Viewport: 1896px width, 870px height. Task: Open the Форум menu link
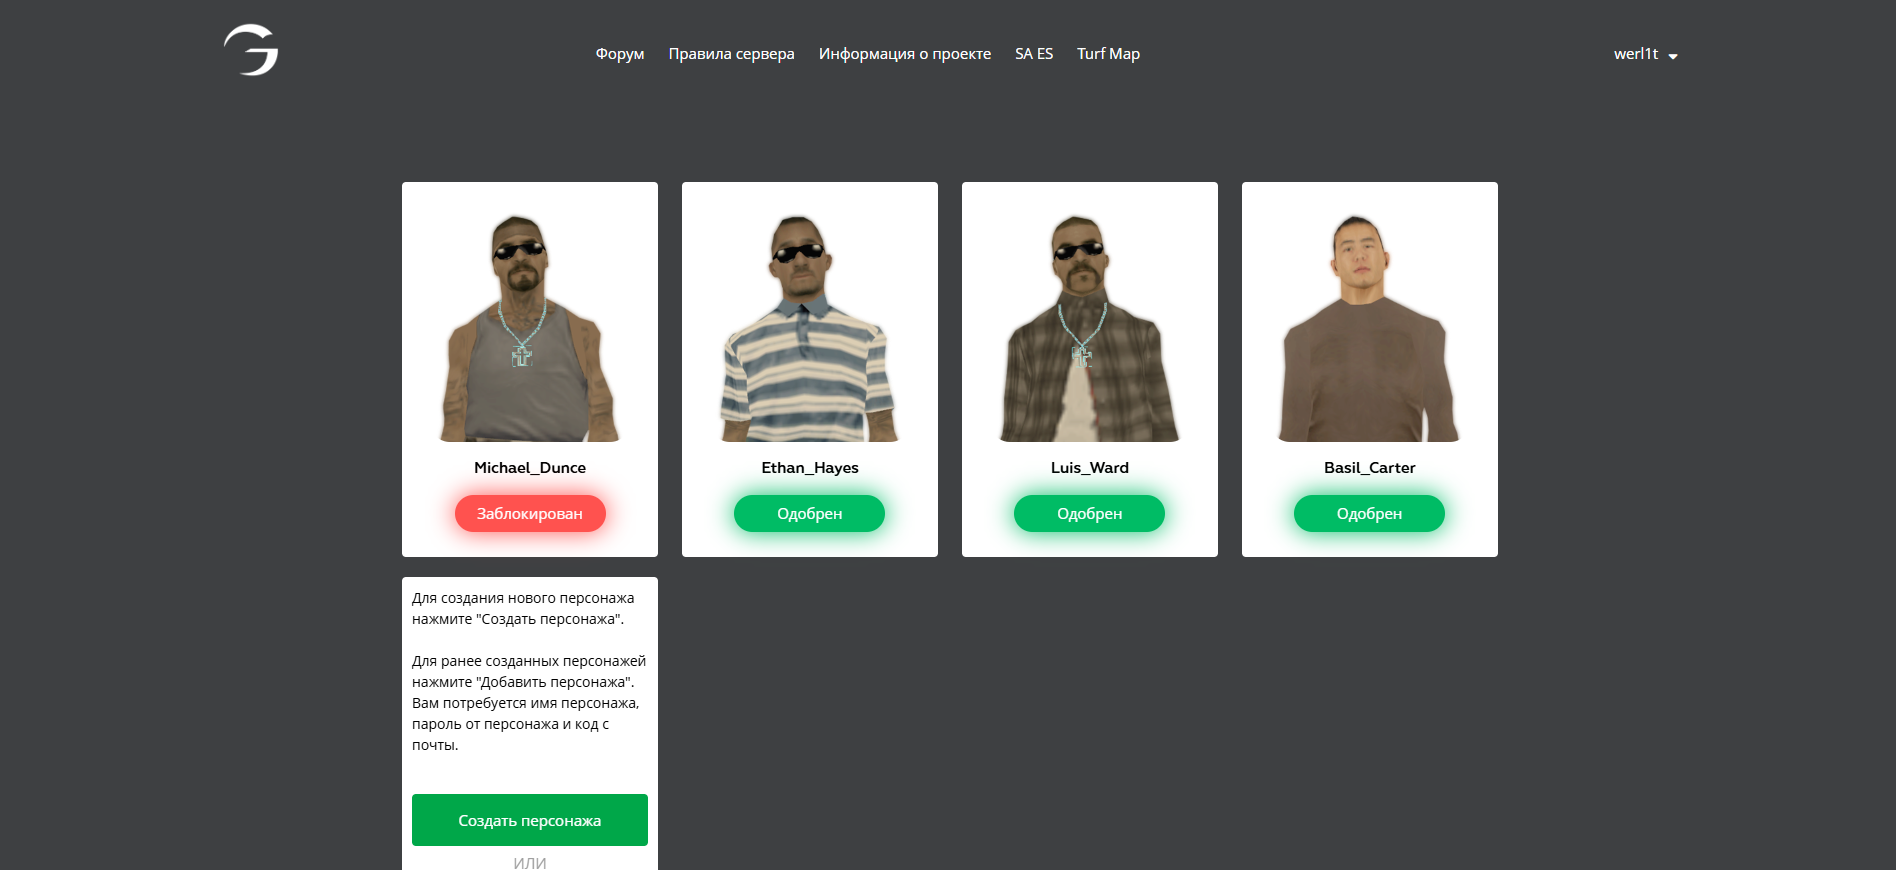(x=620, y=54)
